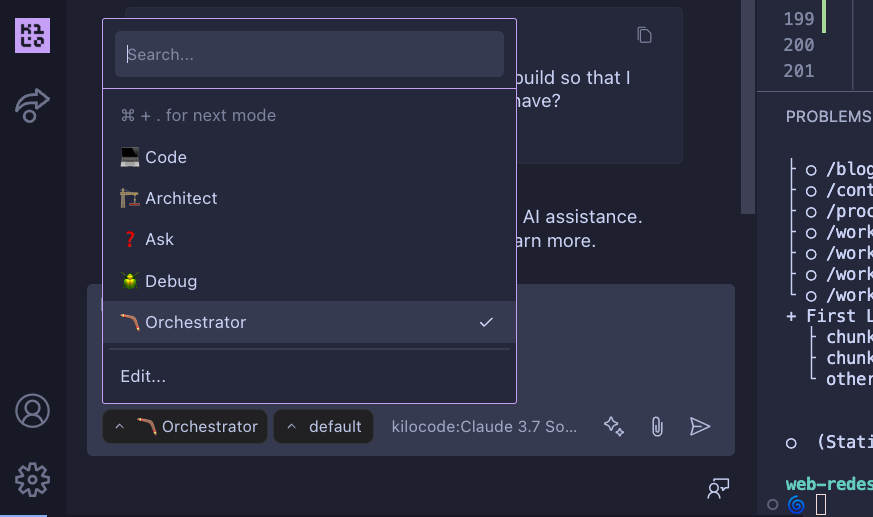The width and height of the screenshot is (873, 517).
Task: Focus the mode Search field
Action: 309,54
